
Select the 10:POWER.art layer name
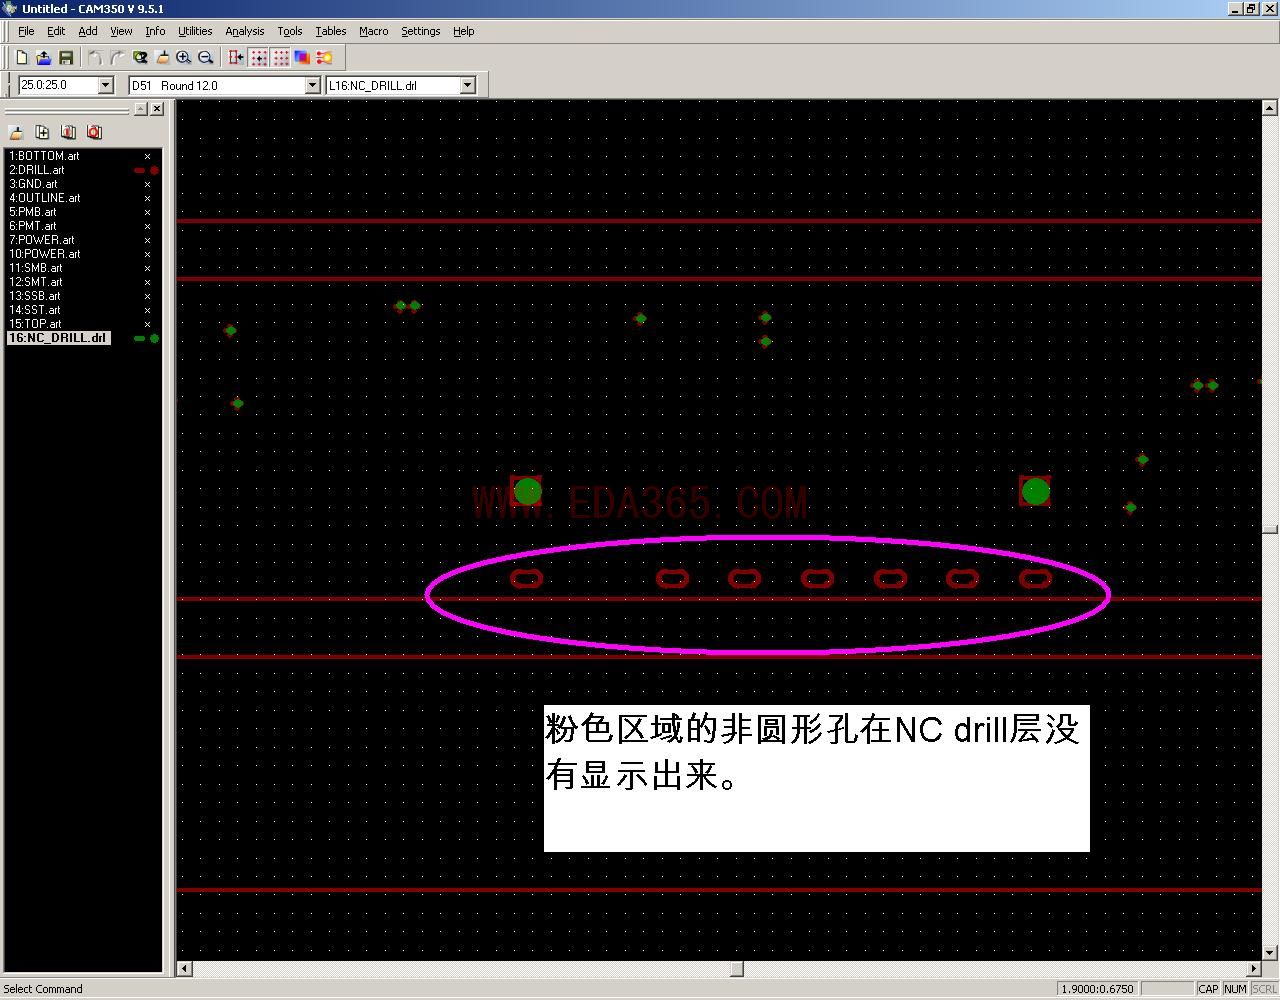point(45,254)
